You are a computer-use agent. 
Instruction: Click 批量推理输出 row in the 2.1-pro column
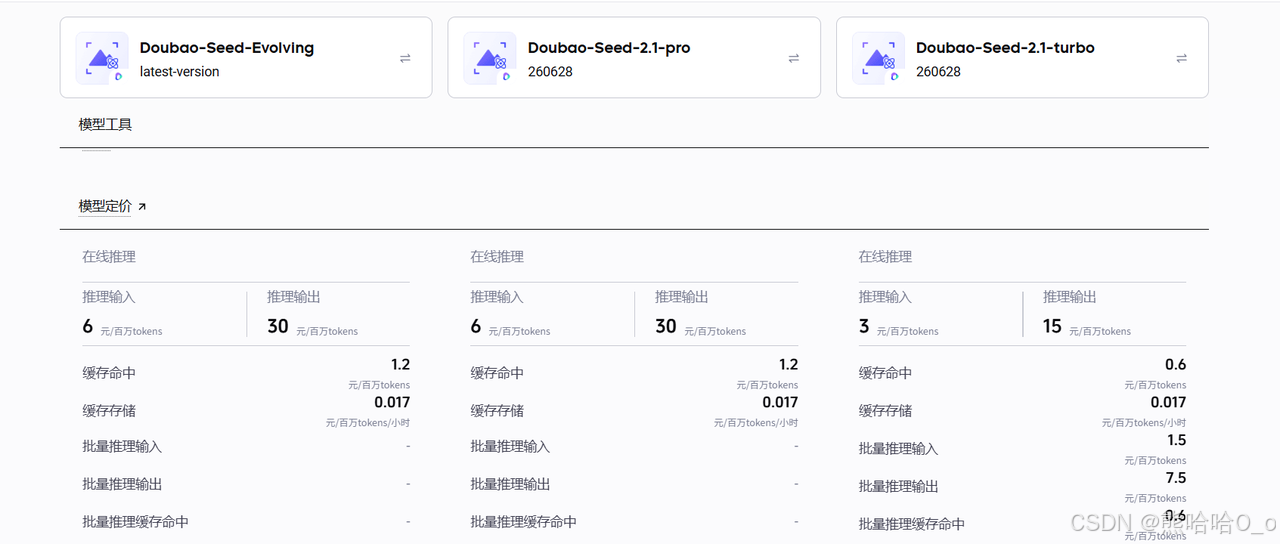(634, 484)
